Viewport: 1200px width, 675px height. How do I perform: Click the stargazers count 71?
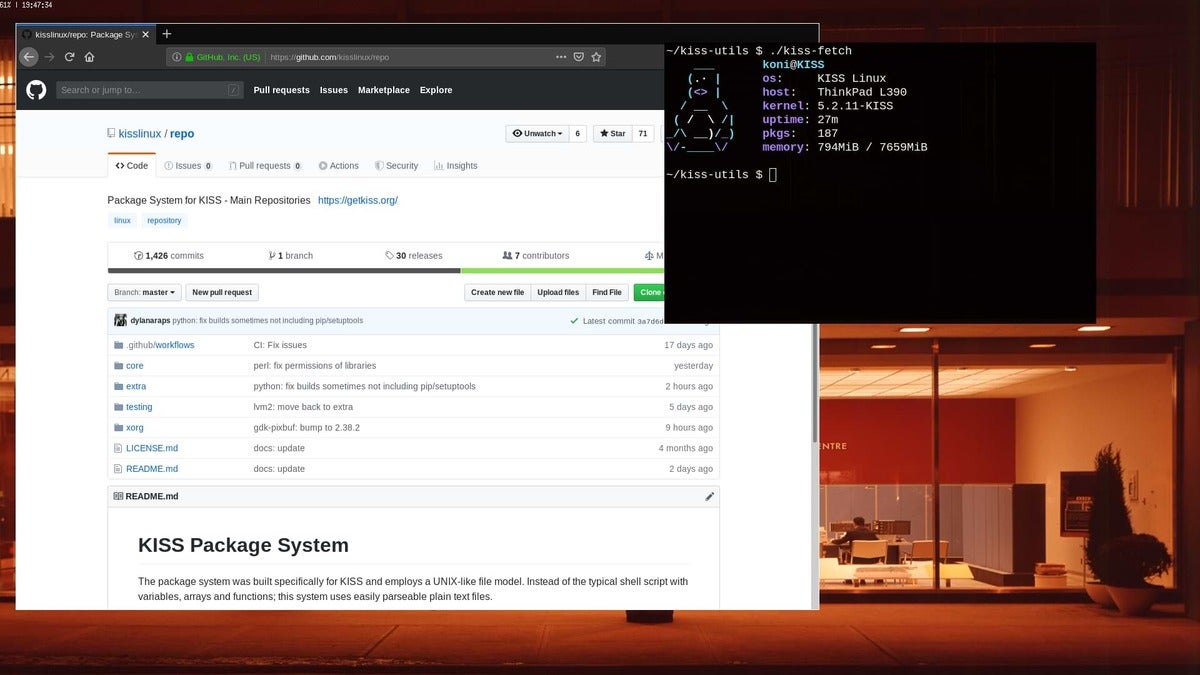coord(643,133)
